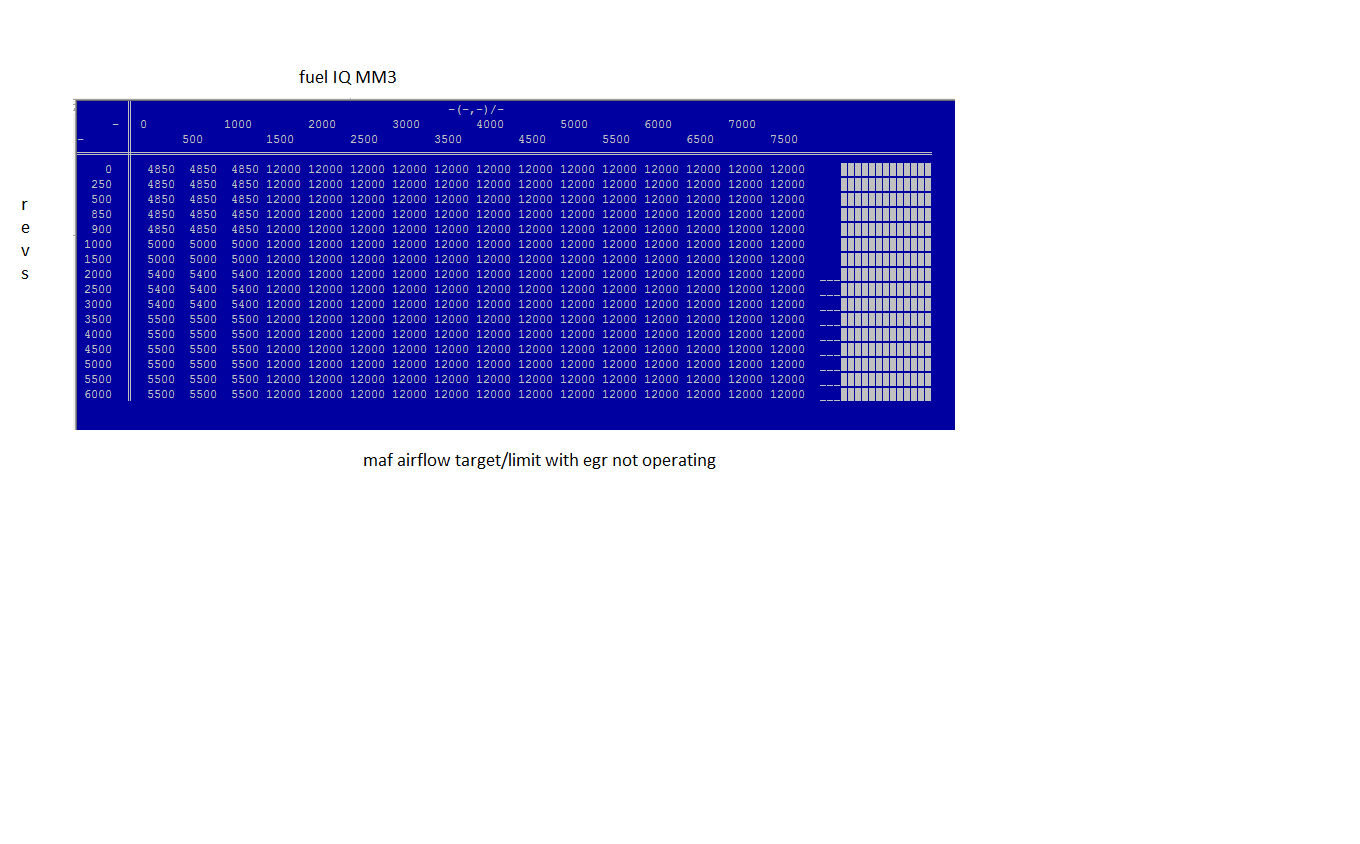
Task: Click the 12000 cell in 850 revs row, column 1500
Action: [283, 215]
